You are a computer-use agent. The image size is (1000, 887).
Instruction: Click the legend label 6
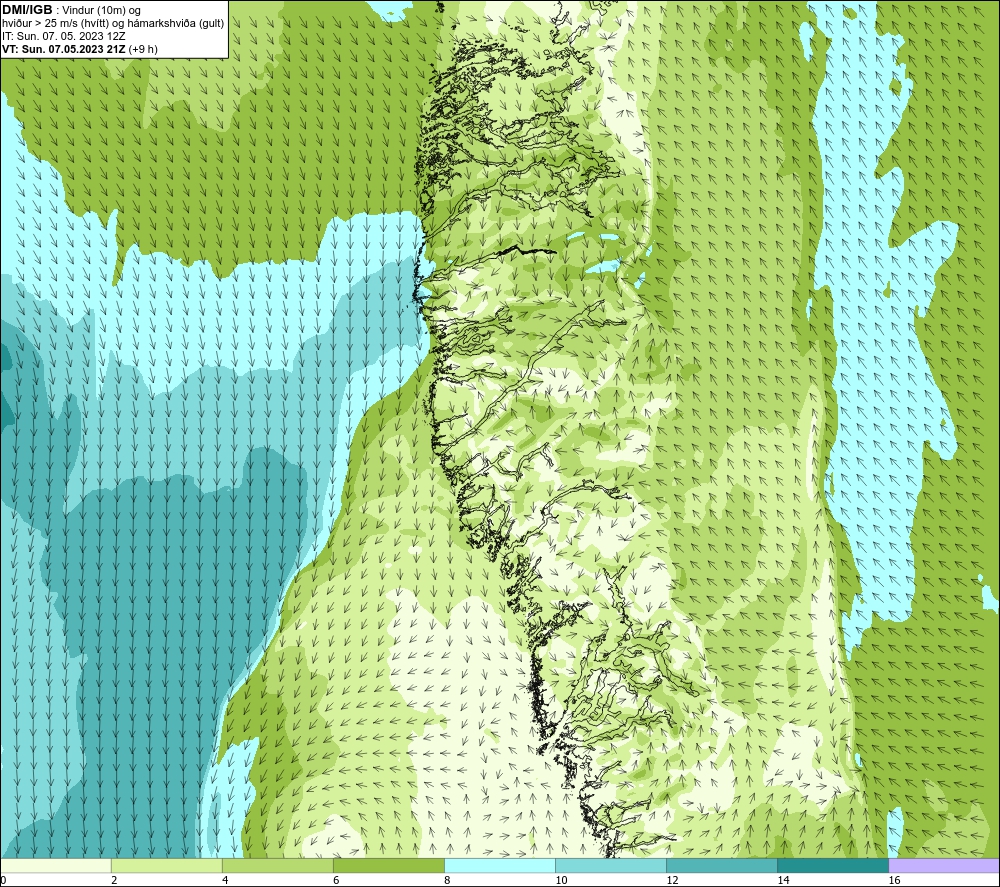[x=337, y=880]
